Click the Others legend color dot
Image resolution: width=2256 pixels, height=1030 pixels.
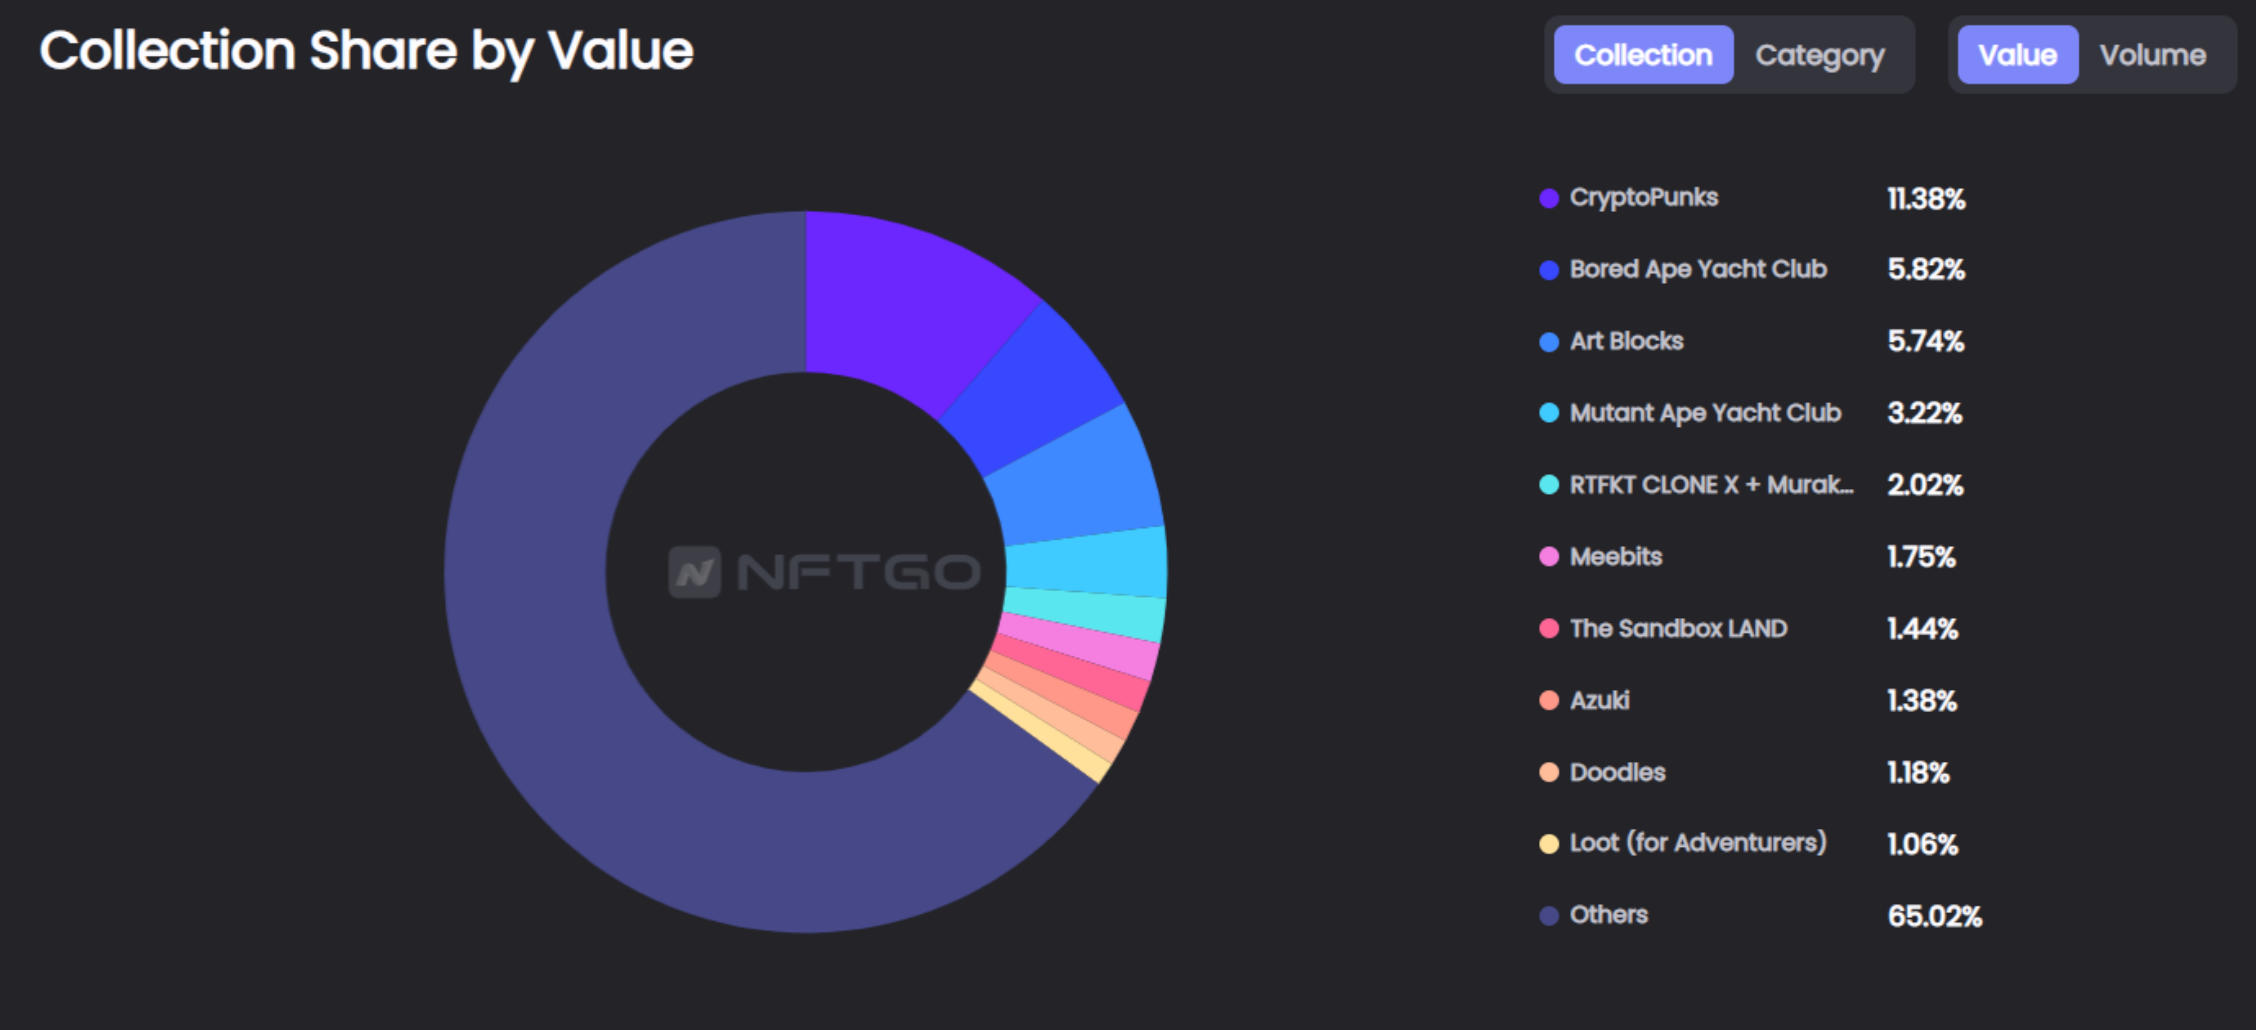point(1549,916)
